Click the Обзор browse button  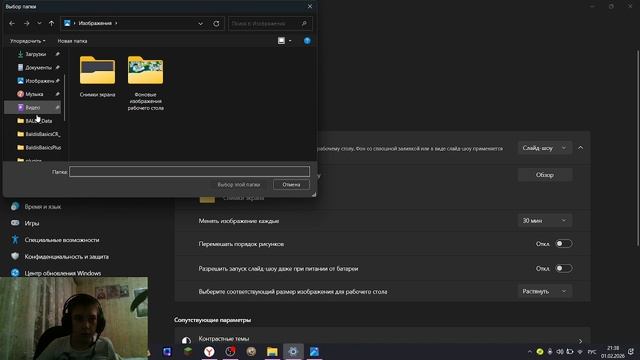544,175
